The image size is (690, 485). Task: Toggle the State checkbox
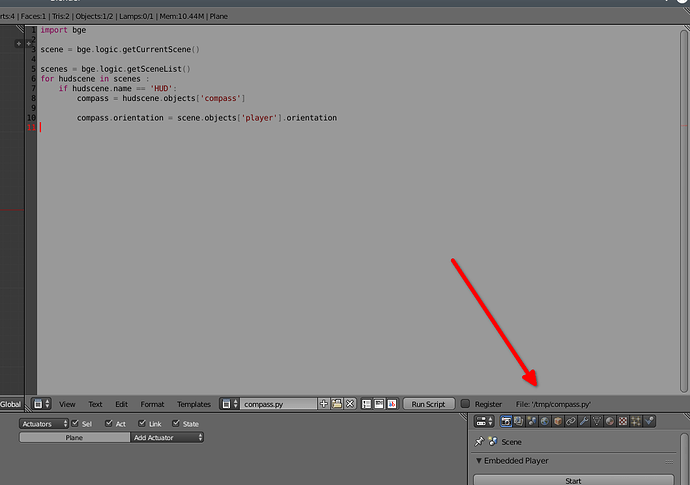point(176,423)
